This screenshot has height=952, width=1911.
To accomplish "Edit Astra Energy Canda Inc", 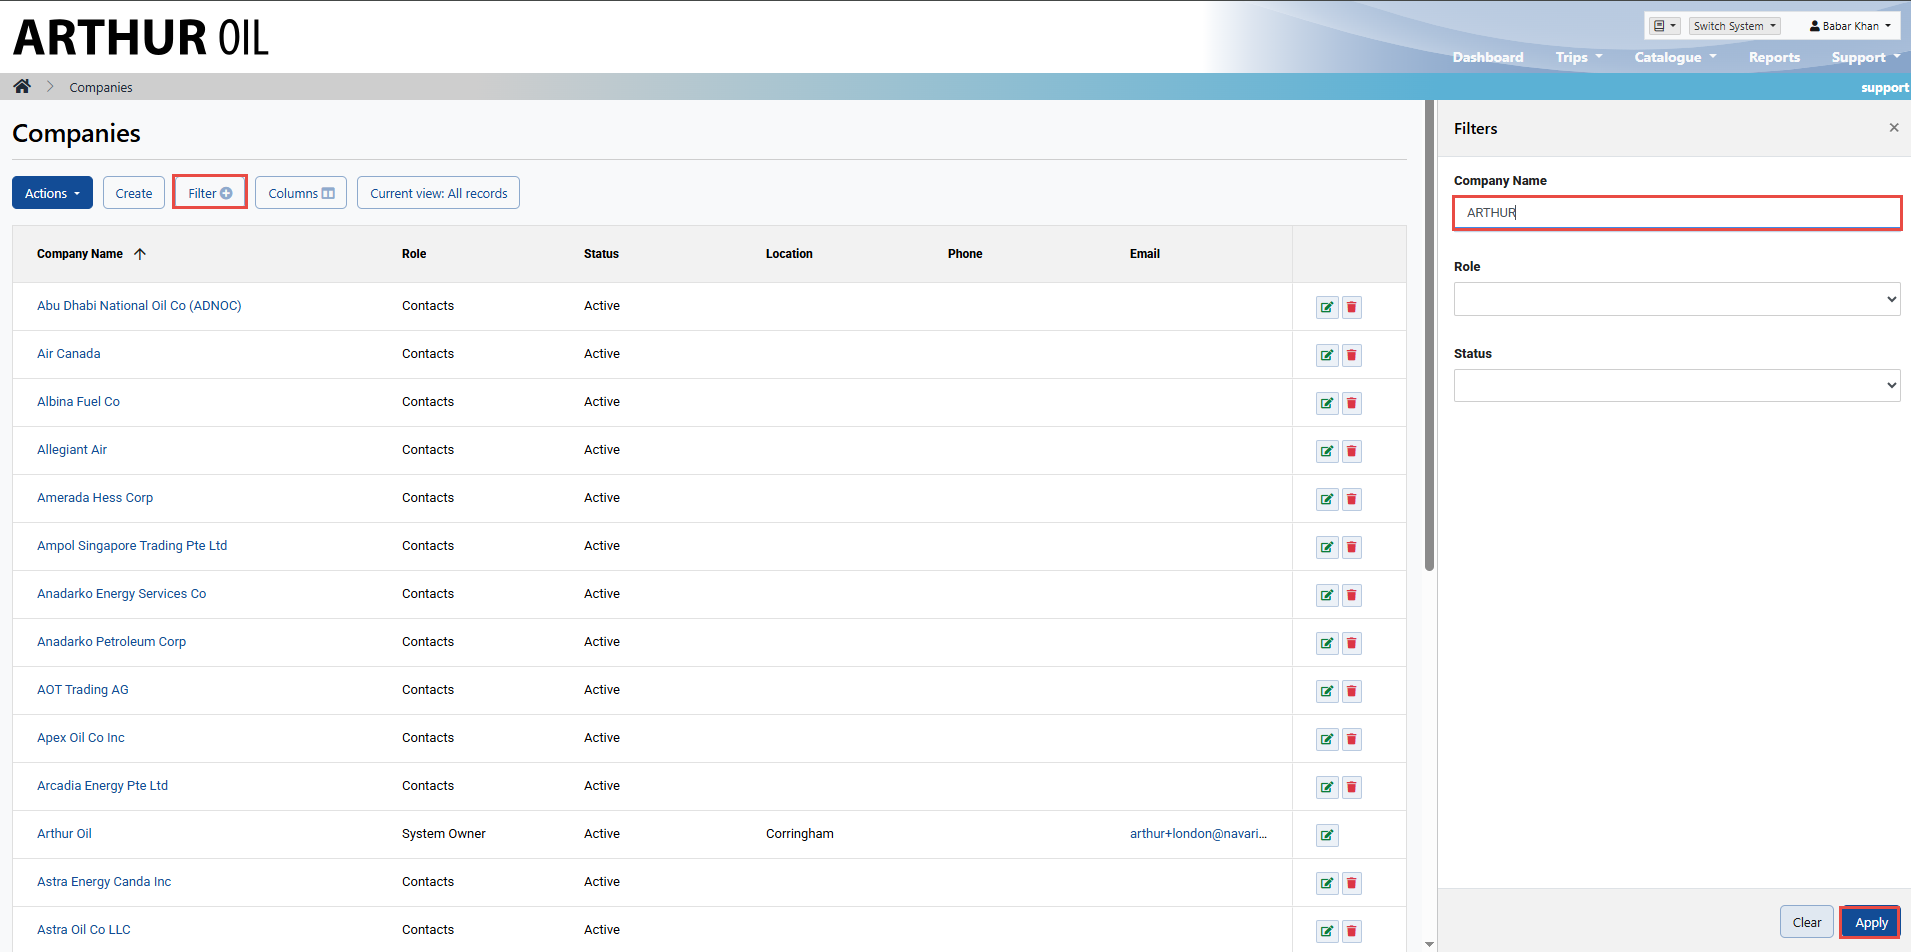I will (x=1327, y=883).
